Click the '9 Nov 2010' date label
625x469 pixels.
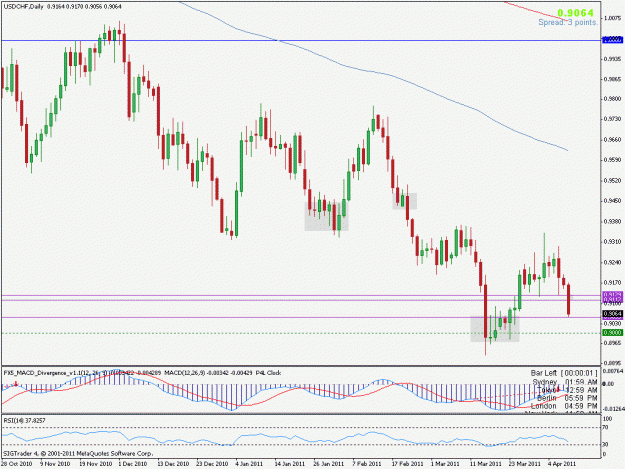coord(55,464)
